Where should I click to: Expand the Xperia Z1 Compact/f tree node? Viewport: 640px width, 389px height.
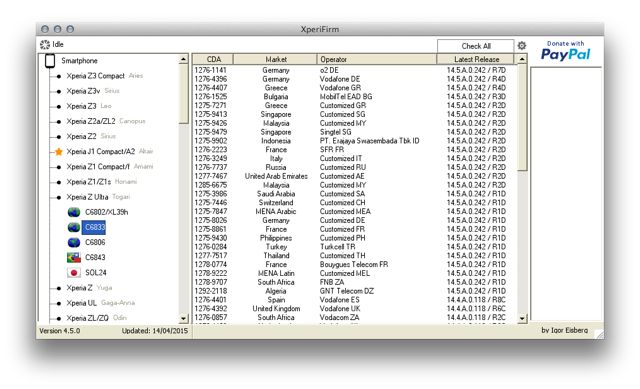59,167
